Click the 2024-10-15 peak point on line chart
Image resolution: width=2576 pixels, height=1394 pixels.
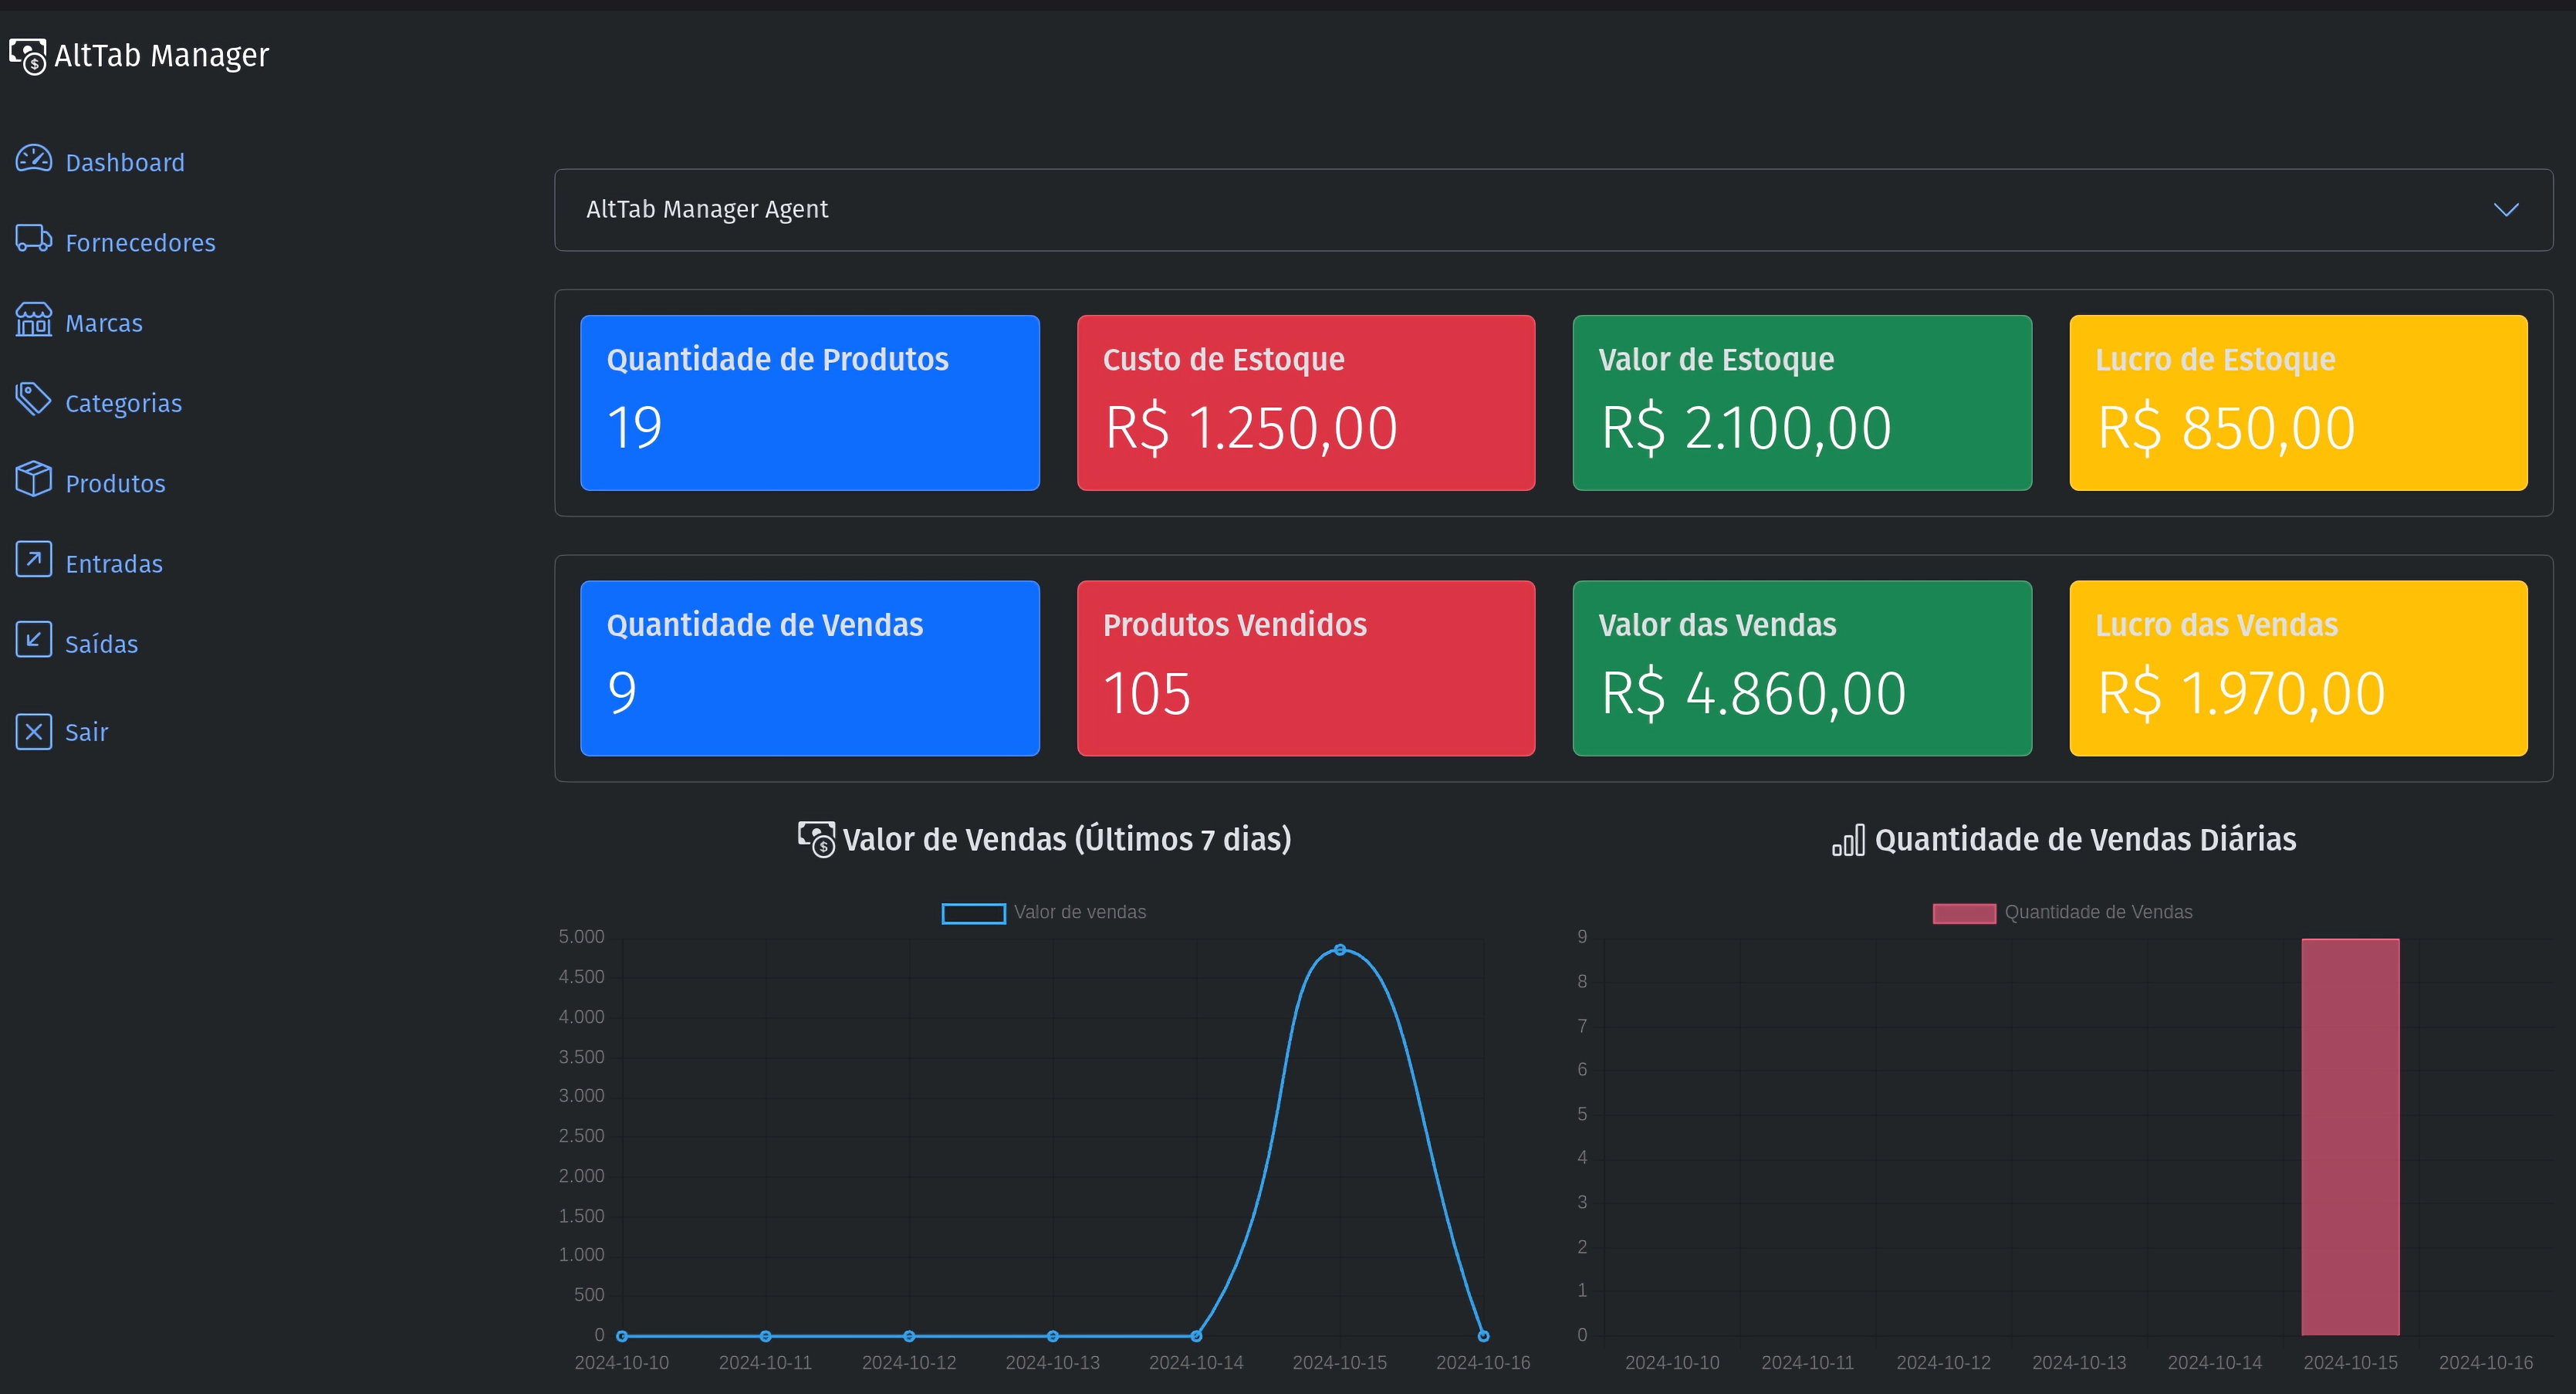click(1339, 950)
